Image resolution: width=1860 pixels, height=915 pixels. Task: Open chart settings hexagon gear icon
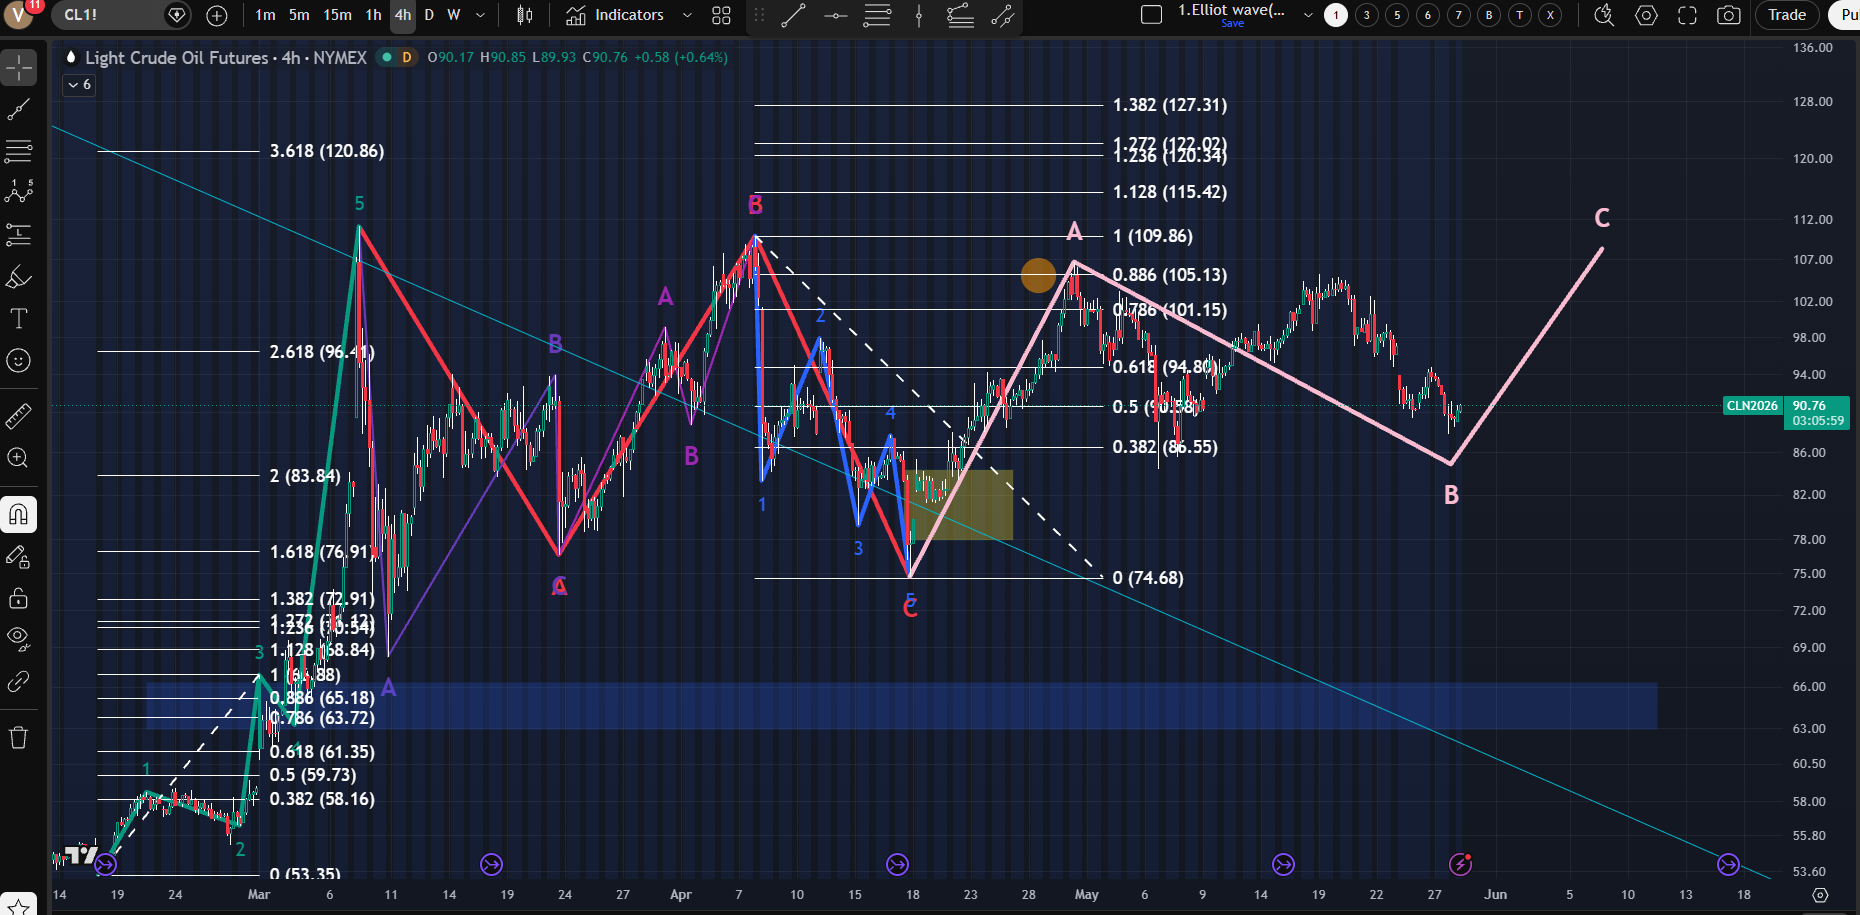pyautogui.click(x=1646, y=15)
